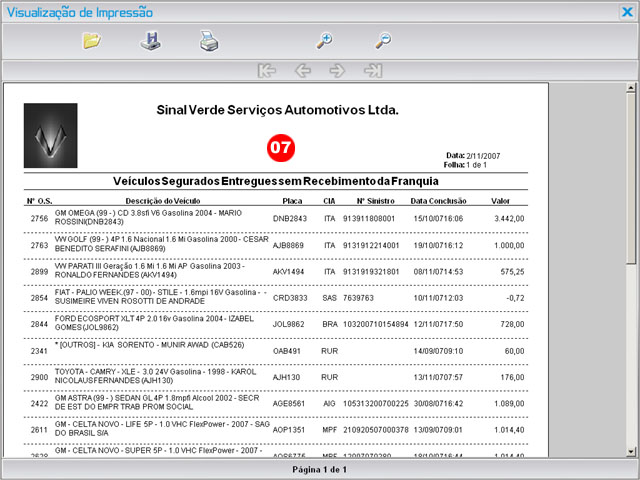Image resolution: width=640 pixels, height=480 pixels.
Task: Open a file with the folder icon
Action: coord(92,41)
